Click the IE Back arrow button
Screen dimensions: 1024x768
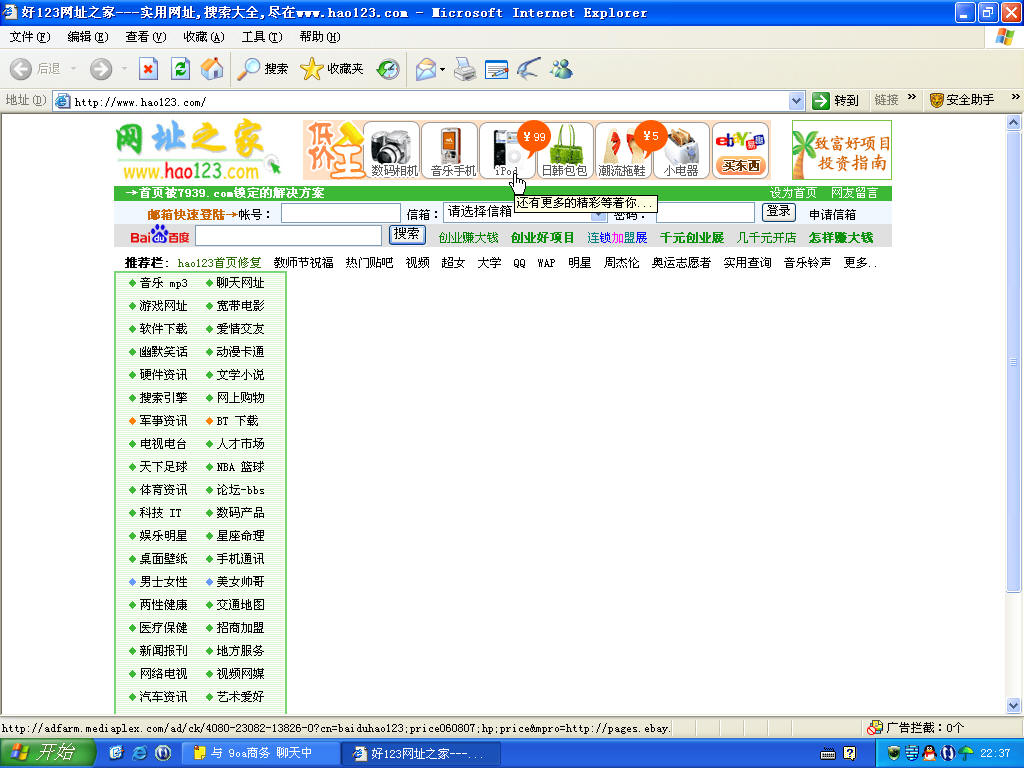click(x=21, y=69)
